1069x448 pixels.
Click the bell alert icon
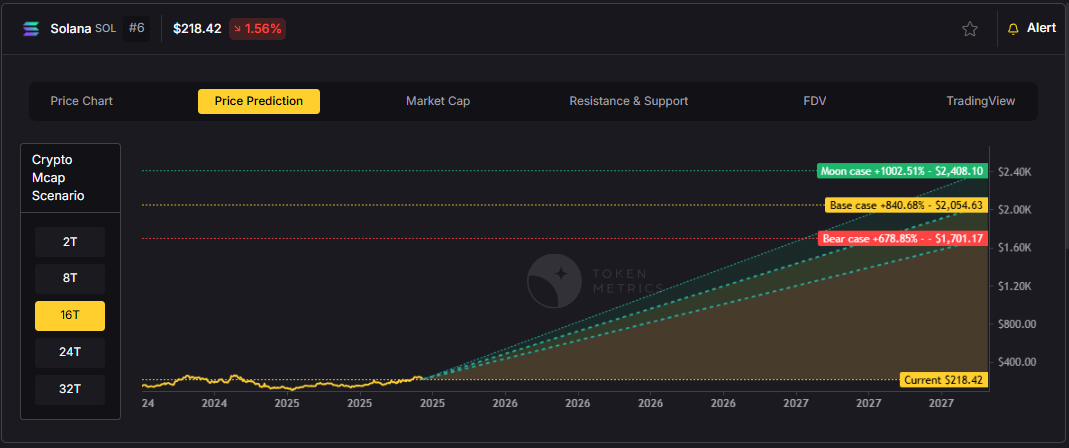point(1013,29)
